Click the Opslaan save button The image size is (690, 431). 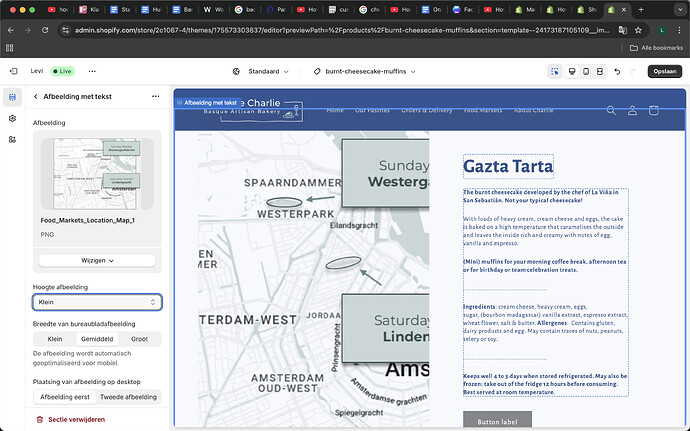(x=664, y=72)
